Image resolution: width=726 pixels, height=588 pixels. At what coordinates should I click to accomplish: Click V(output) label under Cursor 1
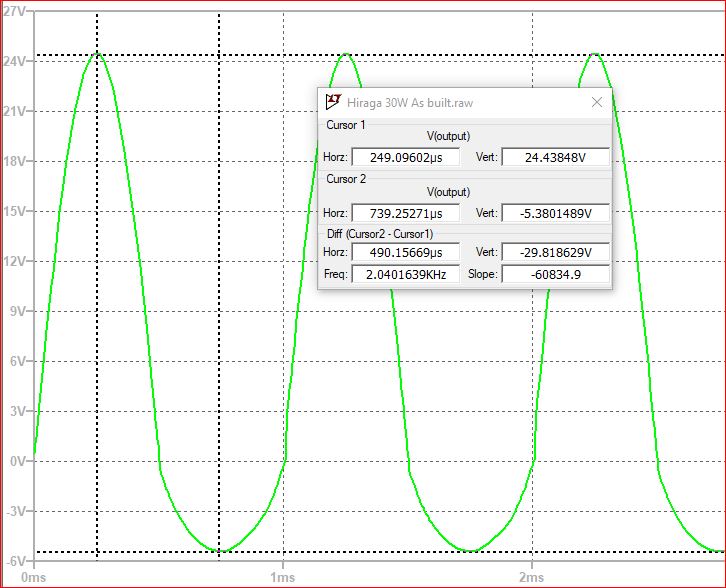pyautogui.click(x=448, y=136)
